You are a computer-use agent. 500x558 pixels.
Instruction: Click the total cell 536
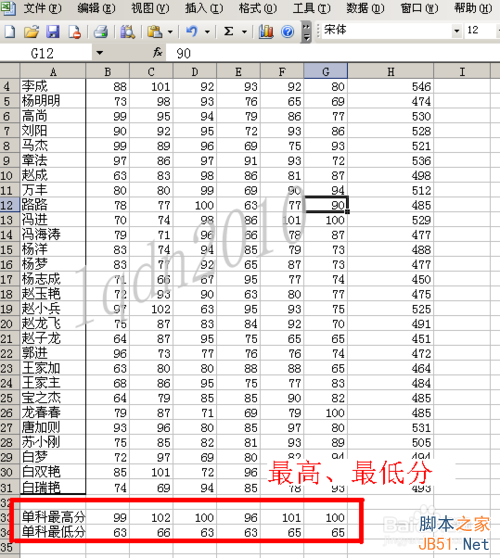click(391, 161)
